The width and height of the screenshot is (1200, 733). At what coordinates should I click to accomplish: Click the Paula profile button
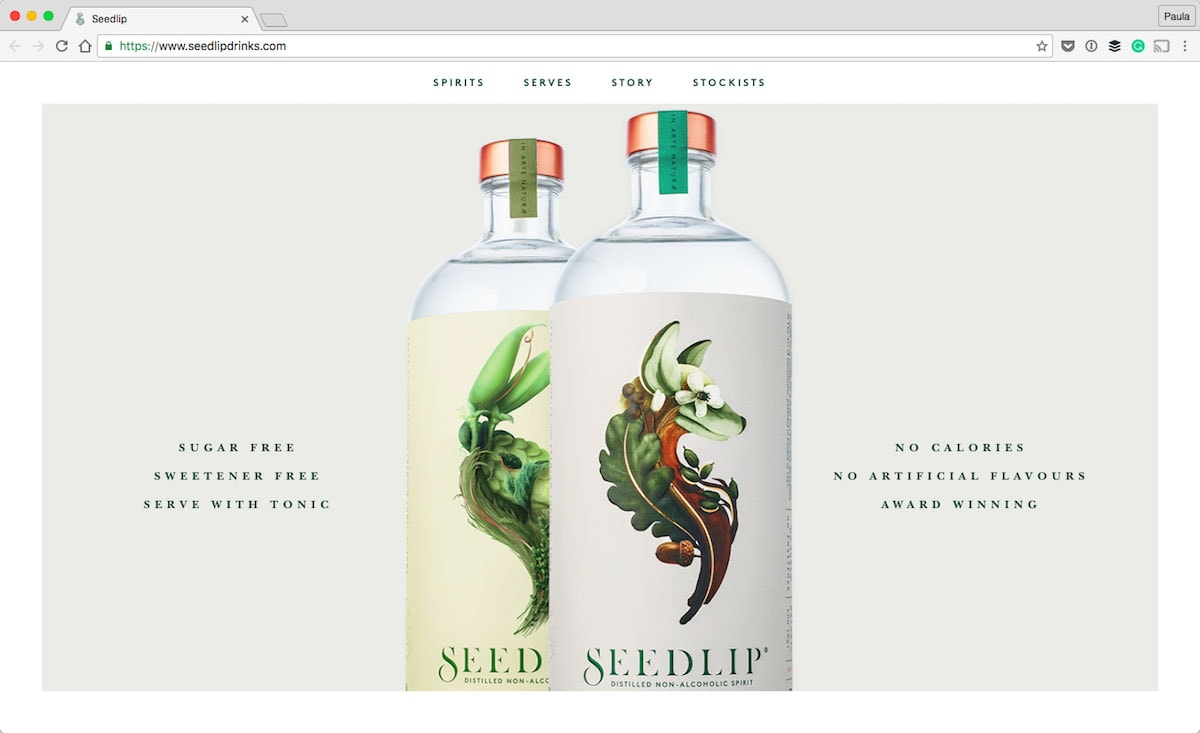[1176, 16]
